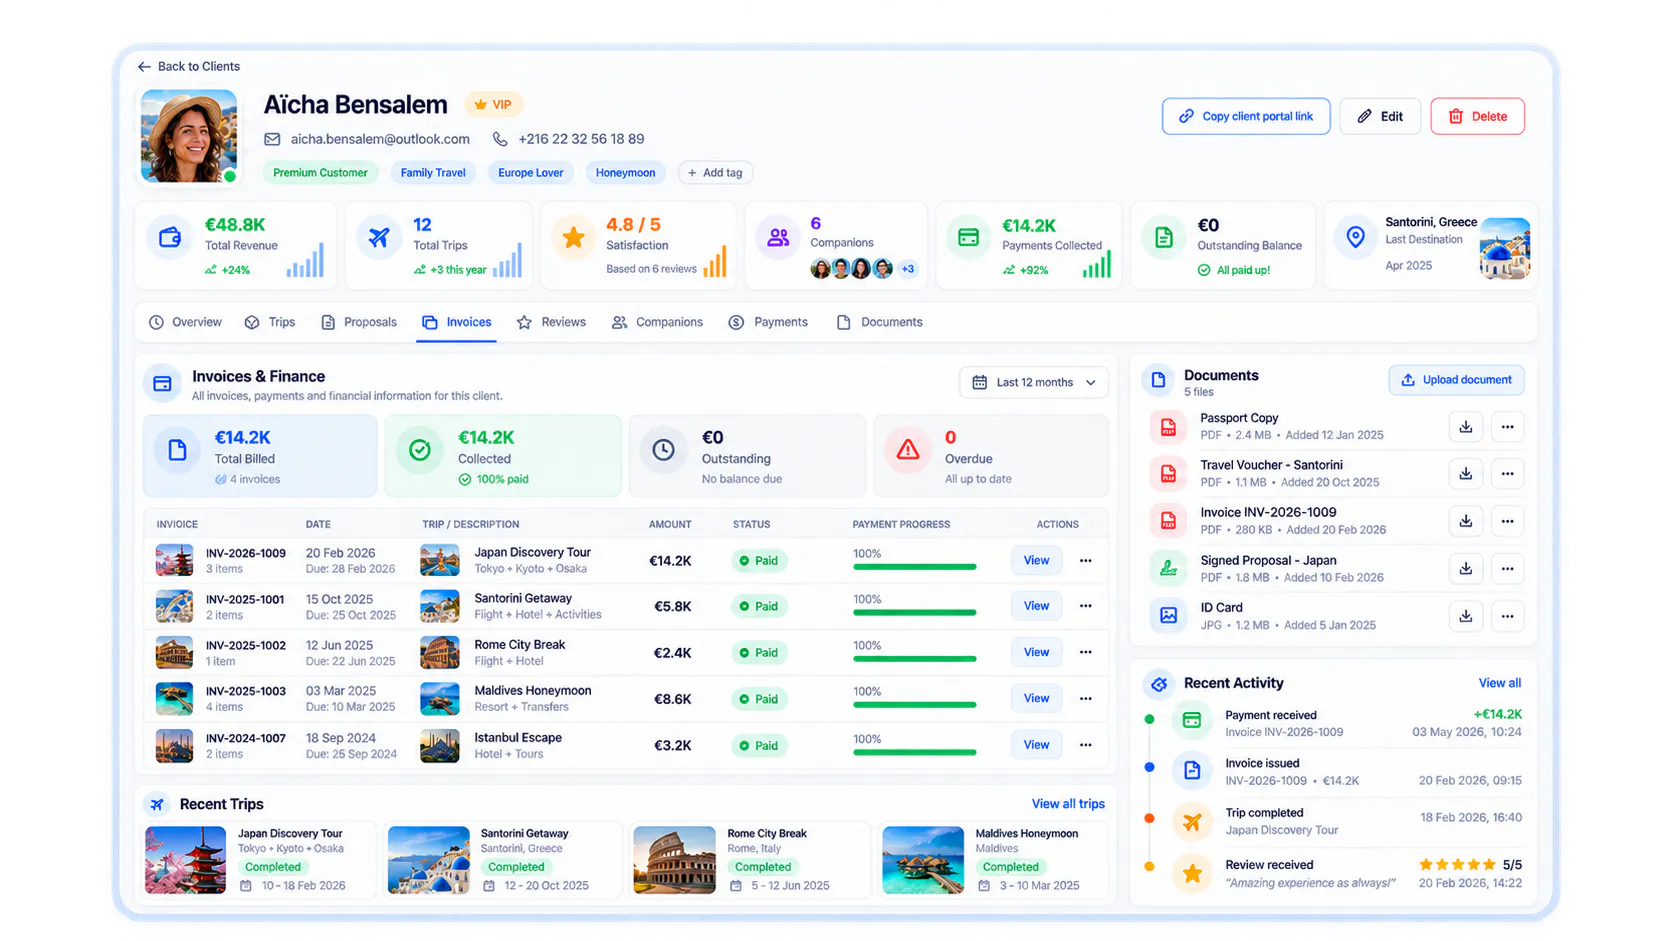The width and height of the screenshot is (1672, 941).
Task: View the Japan Discovery Tour invoice
Action: pos(1036,561)
